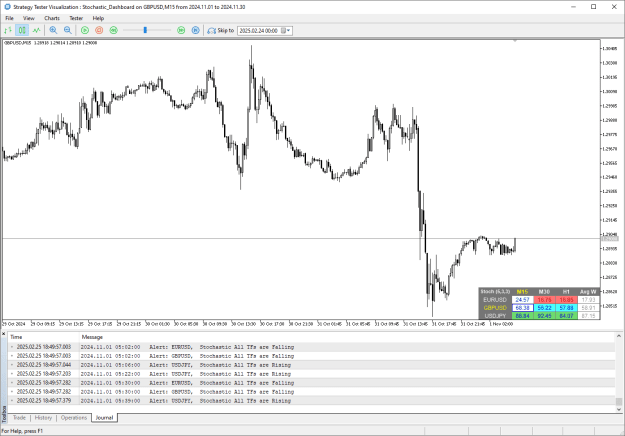
Task: Click the chart shift marker triangle at top
Action: (x=515, y=41)
